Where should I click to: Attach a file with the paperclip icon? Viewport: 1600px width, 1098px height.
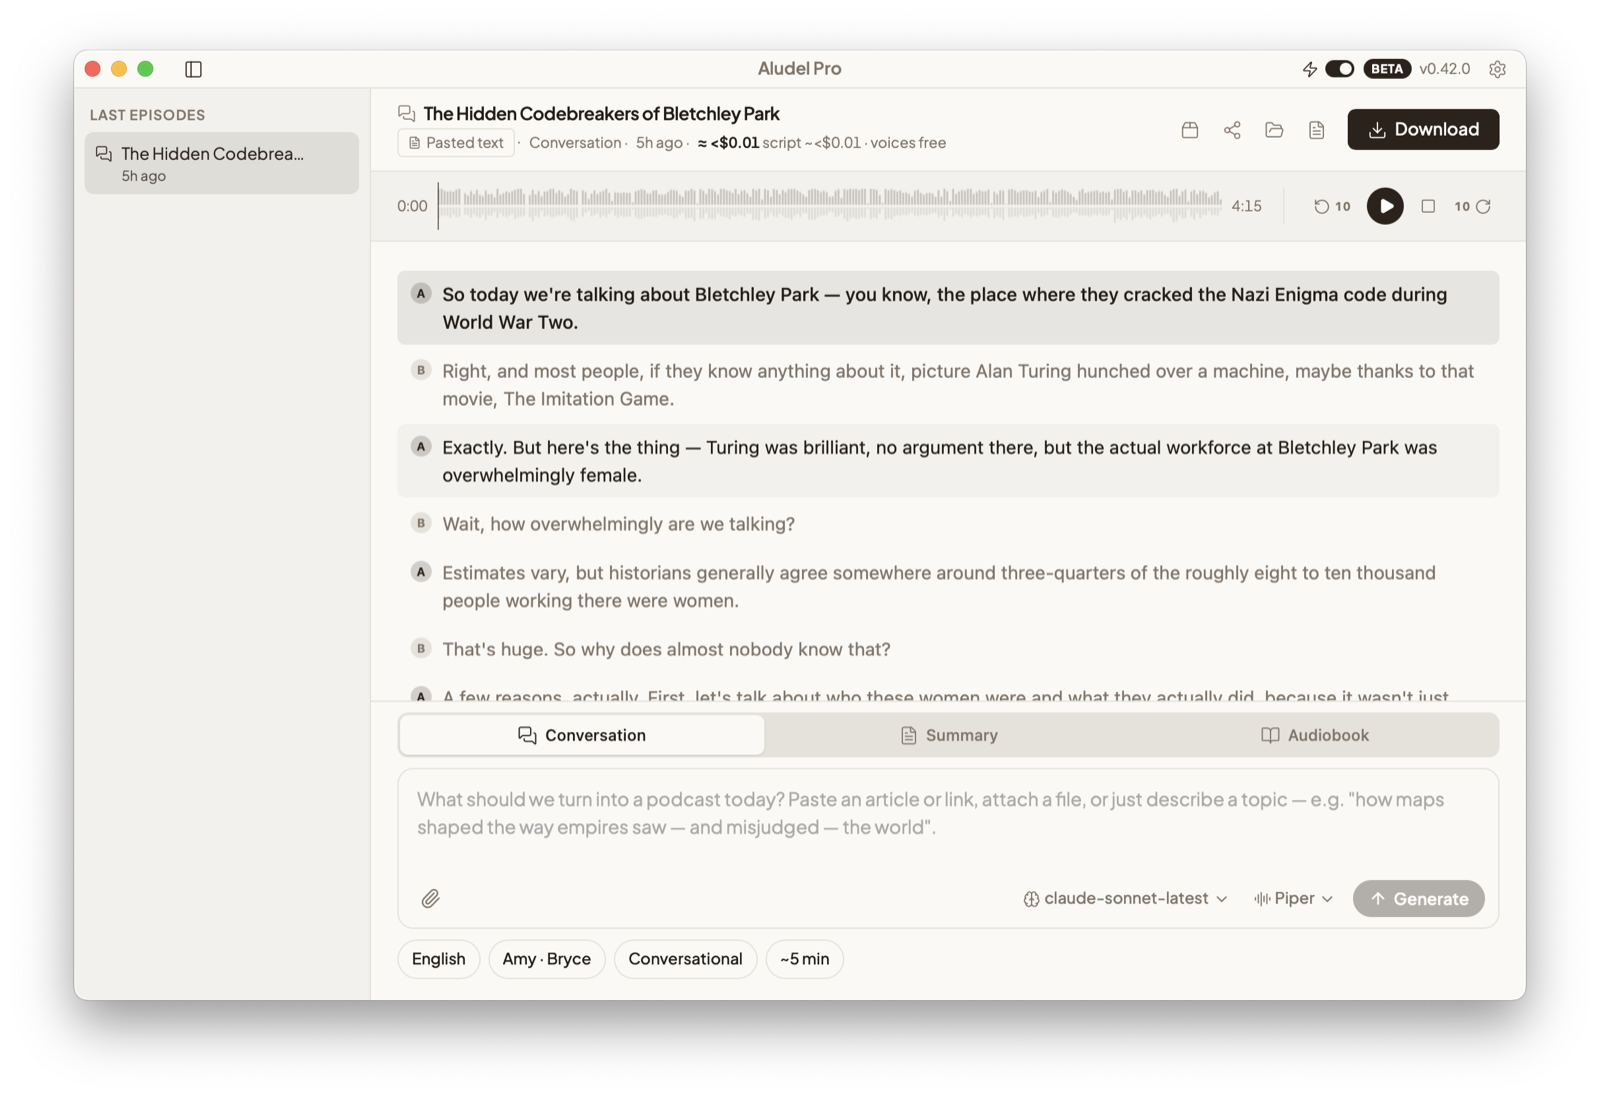point(431,898)
